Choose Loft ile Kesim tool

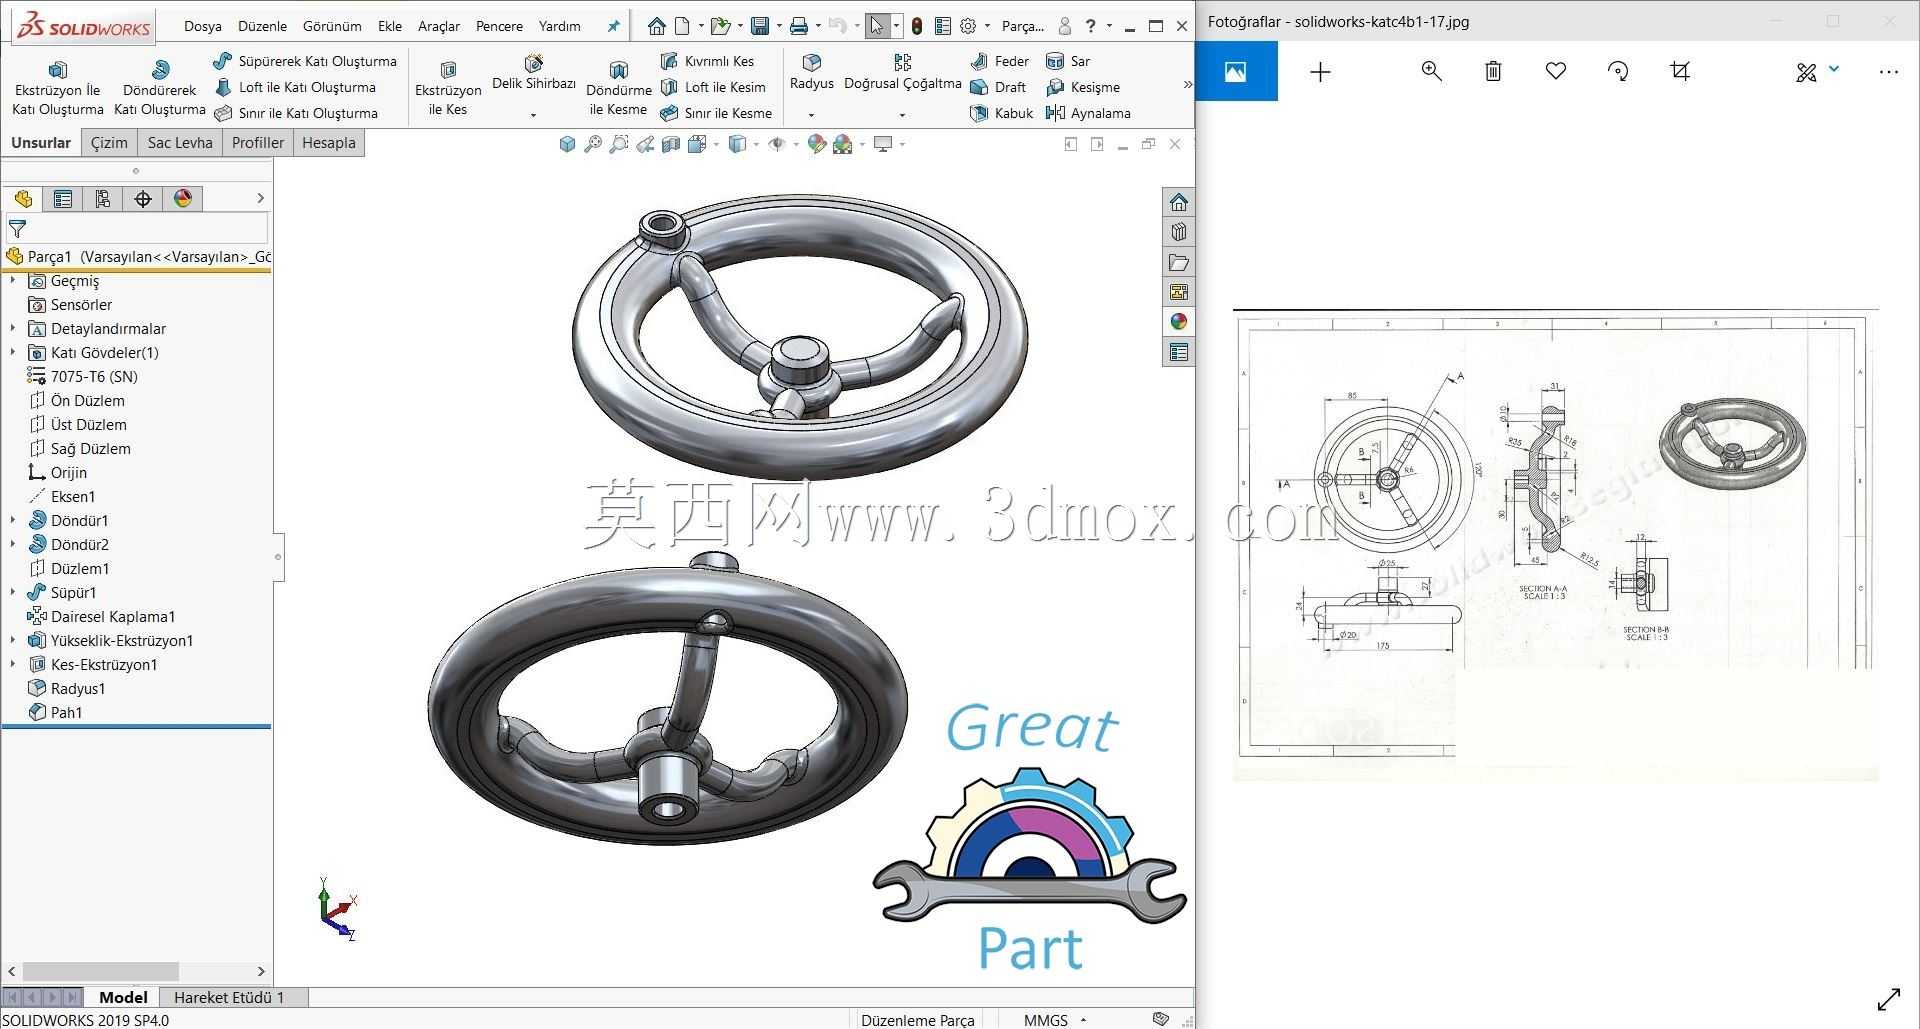tap(713, 87)
